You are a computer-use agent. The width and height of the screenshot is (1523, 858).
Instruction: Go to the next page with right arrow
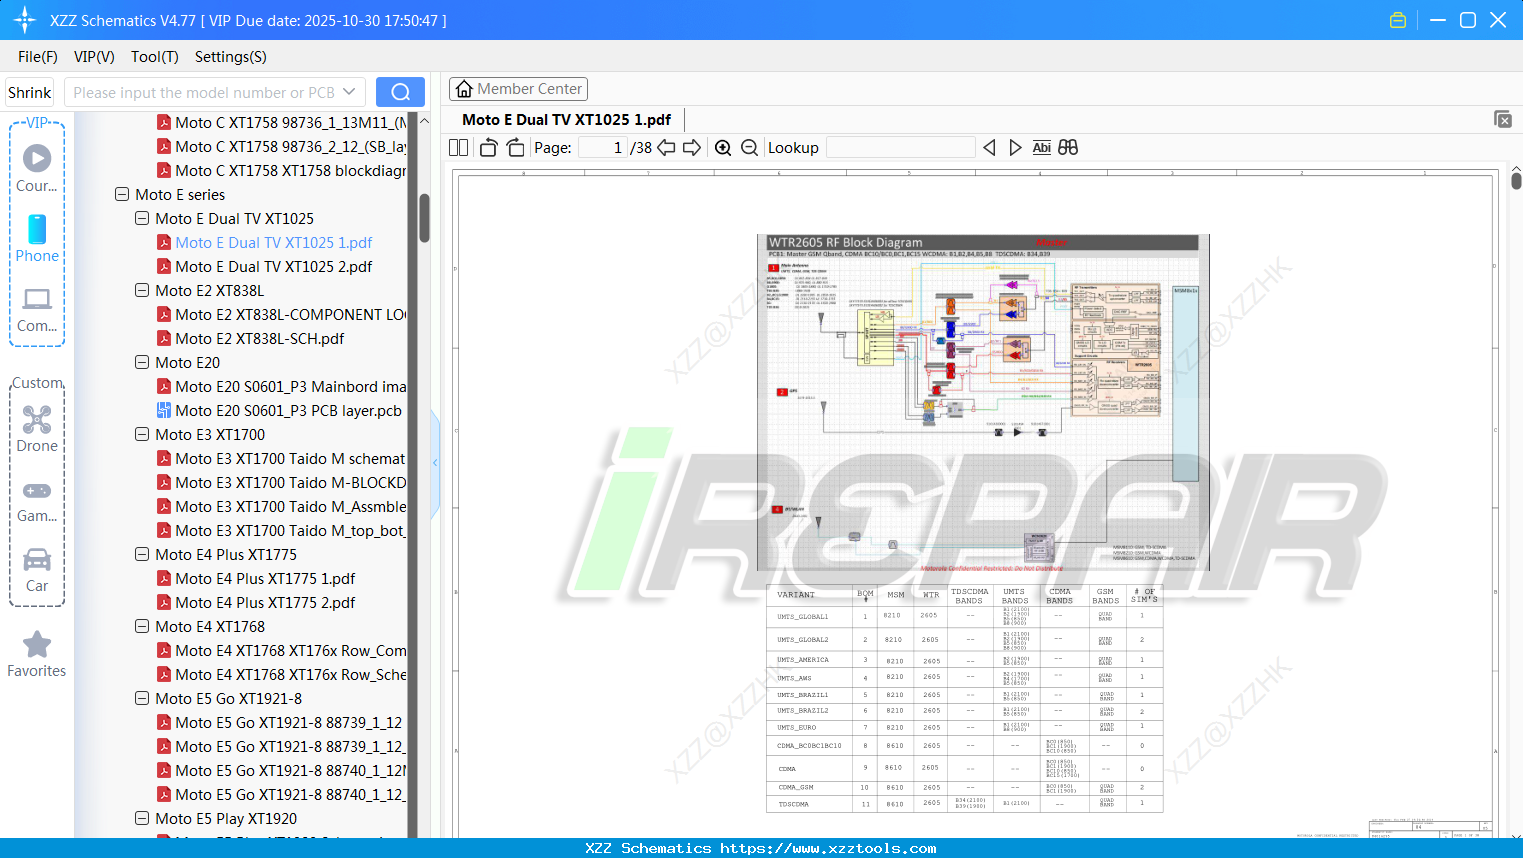(x=692, y=148)
